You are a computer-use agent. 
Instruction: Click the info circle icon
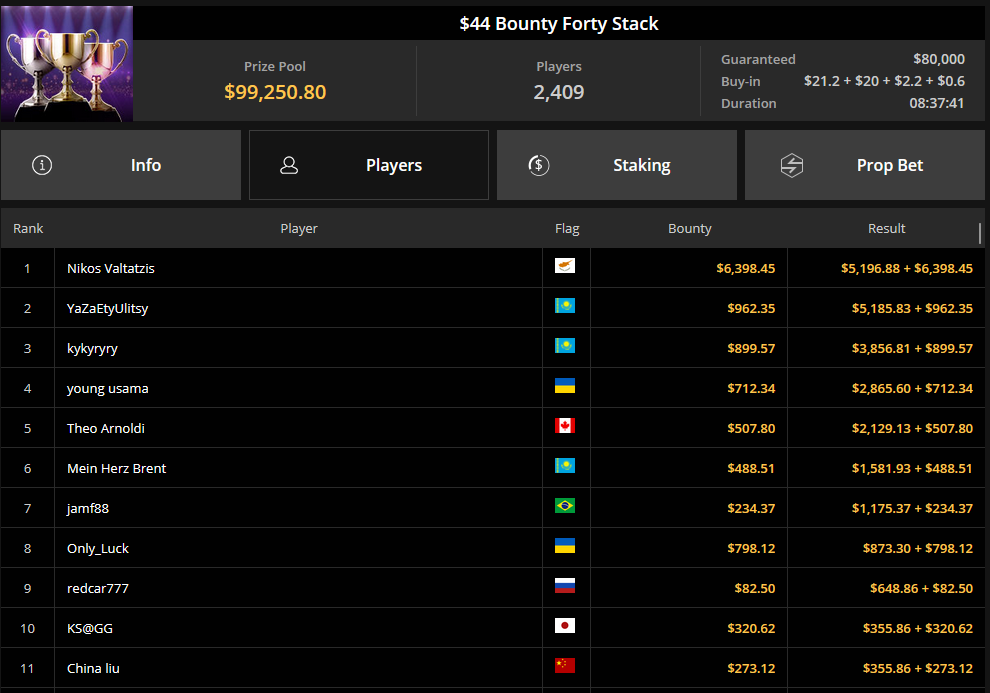tap(42, 165)
